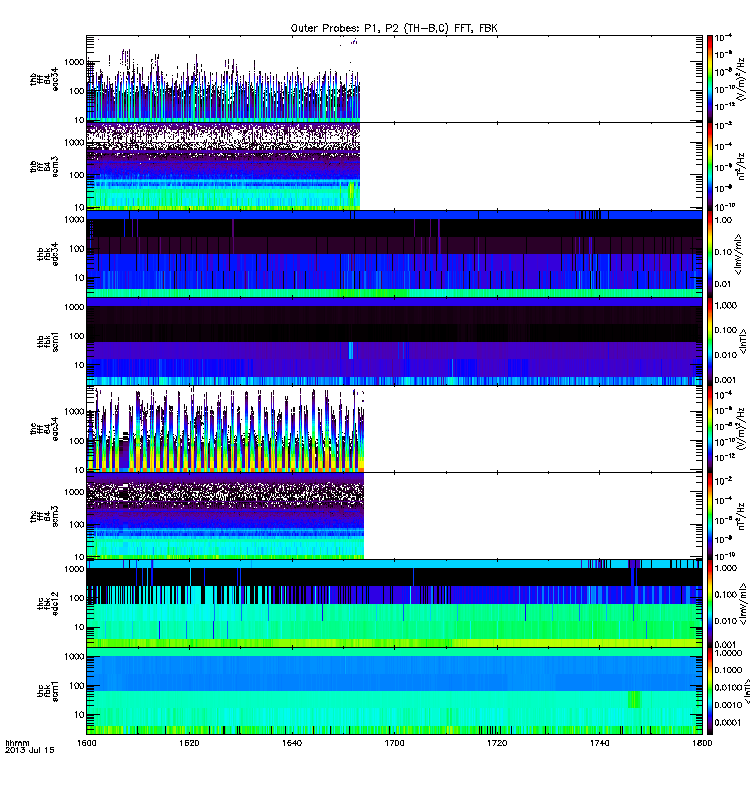Click the 'thc fbk scm1' axis label

click(48, 691)
